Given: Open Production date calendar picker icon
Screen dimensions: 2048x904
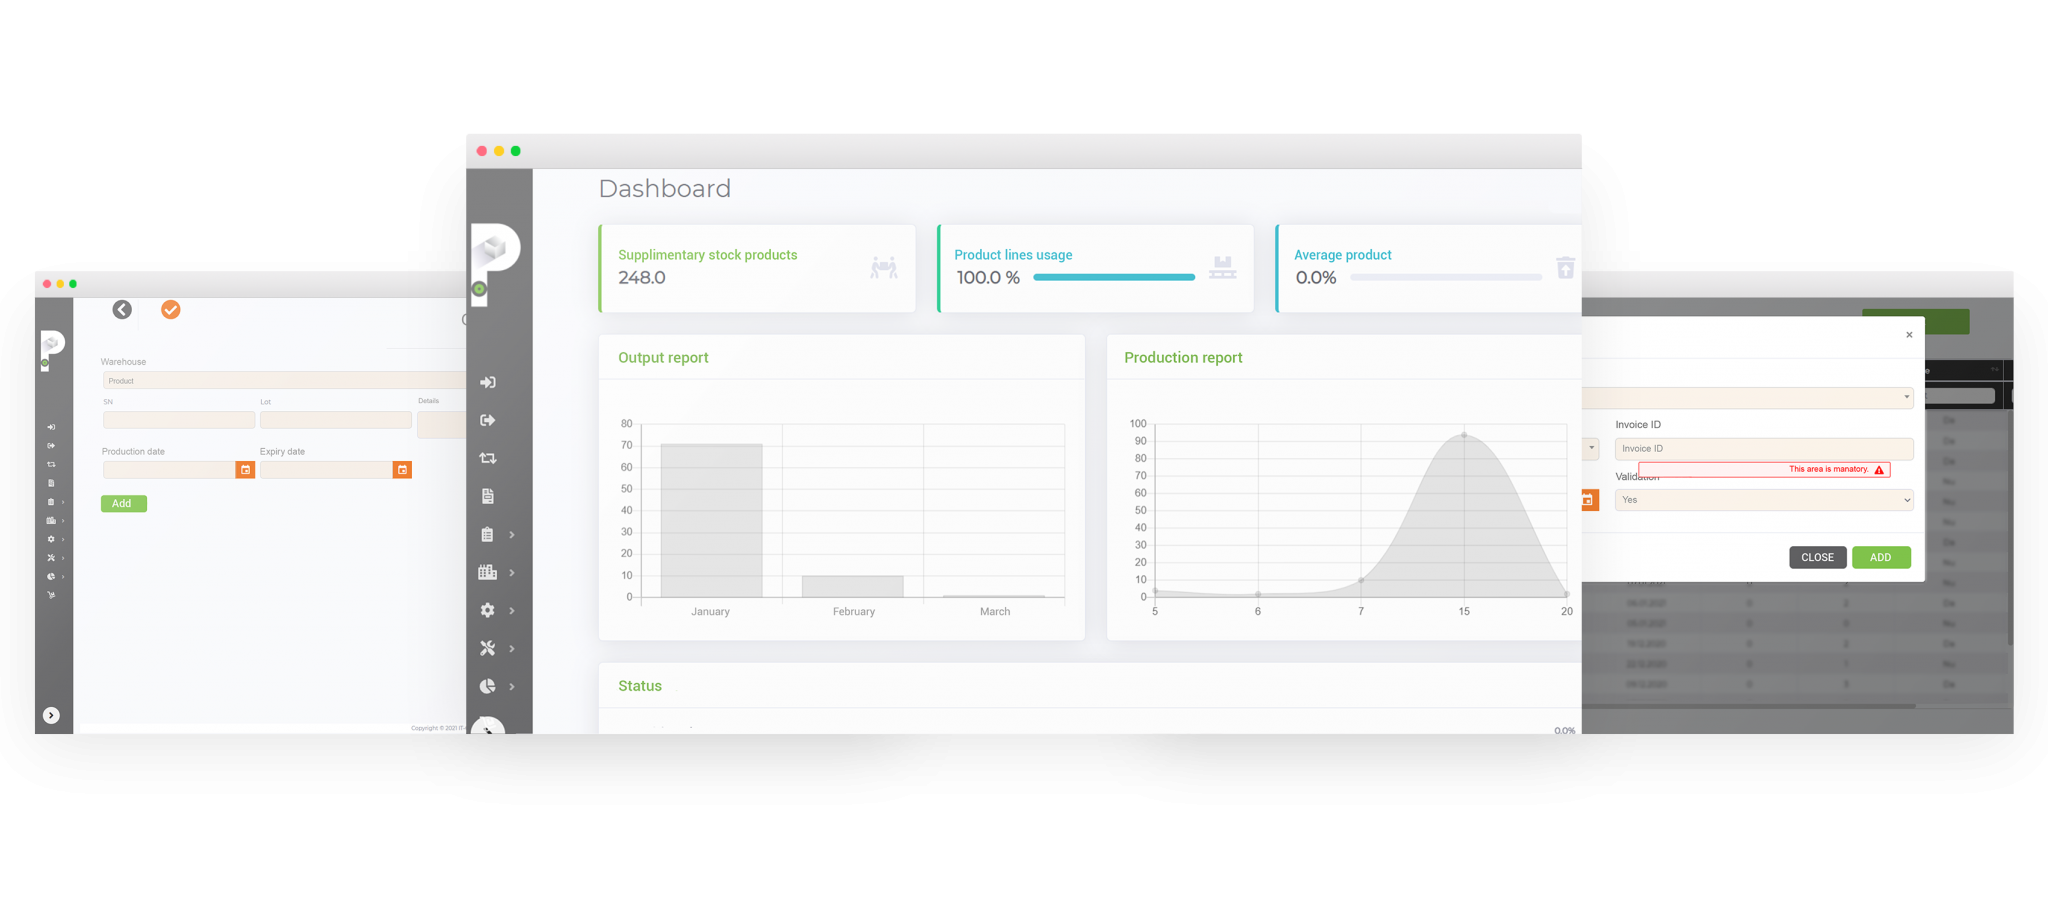Looking at the screenshot, I should tap(245, 470).
